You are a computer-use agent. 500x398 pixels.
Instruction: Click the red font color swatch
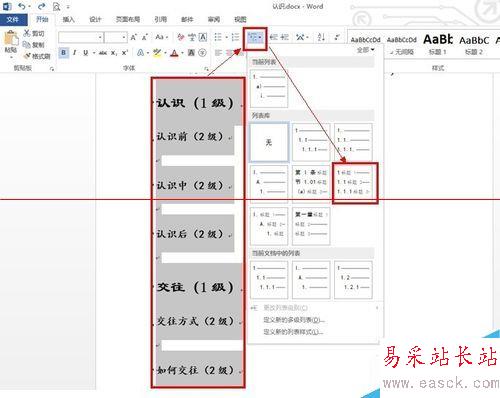click(174, 53)
